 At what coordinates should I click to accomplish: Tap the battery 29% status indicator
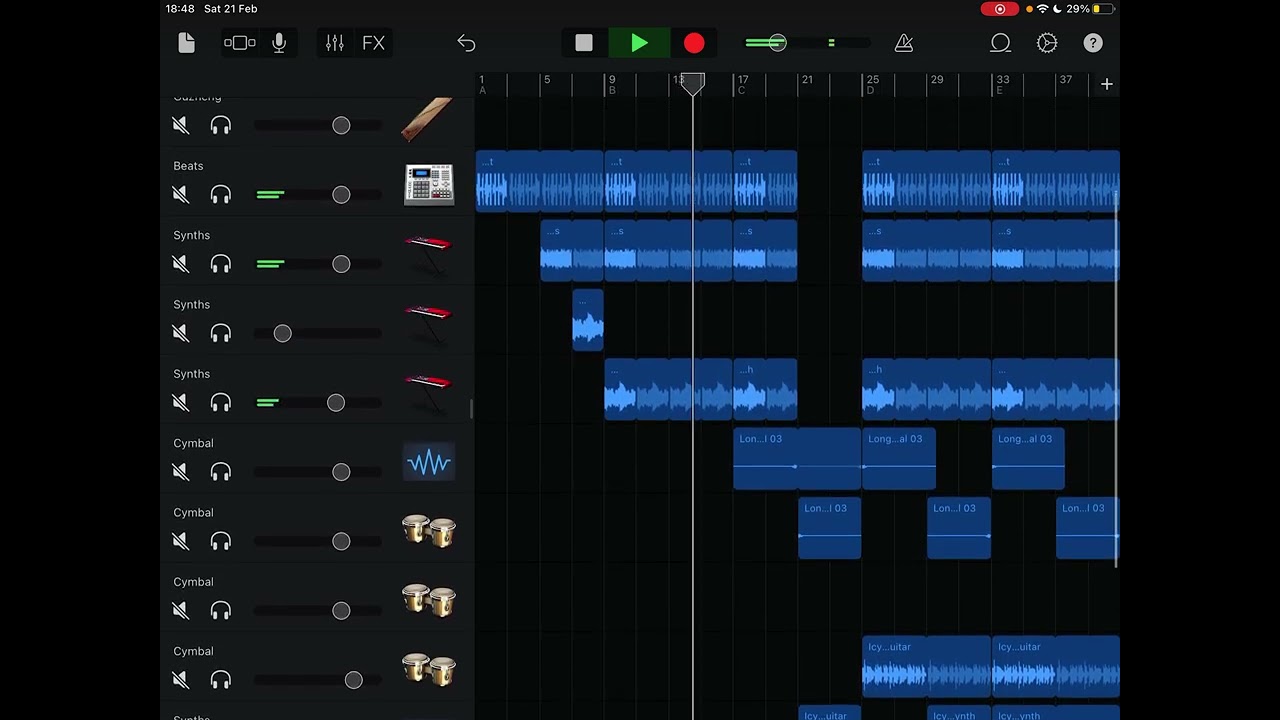(x=1090, y=9)
